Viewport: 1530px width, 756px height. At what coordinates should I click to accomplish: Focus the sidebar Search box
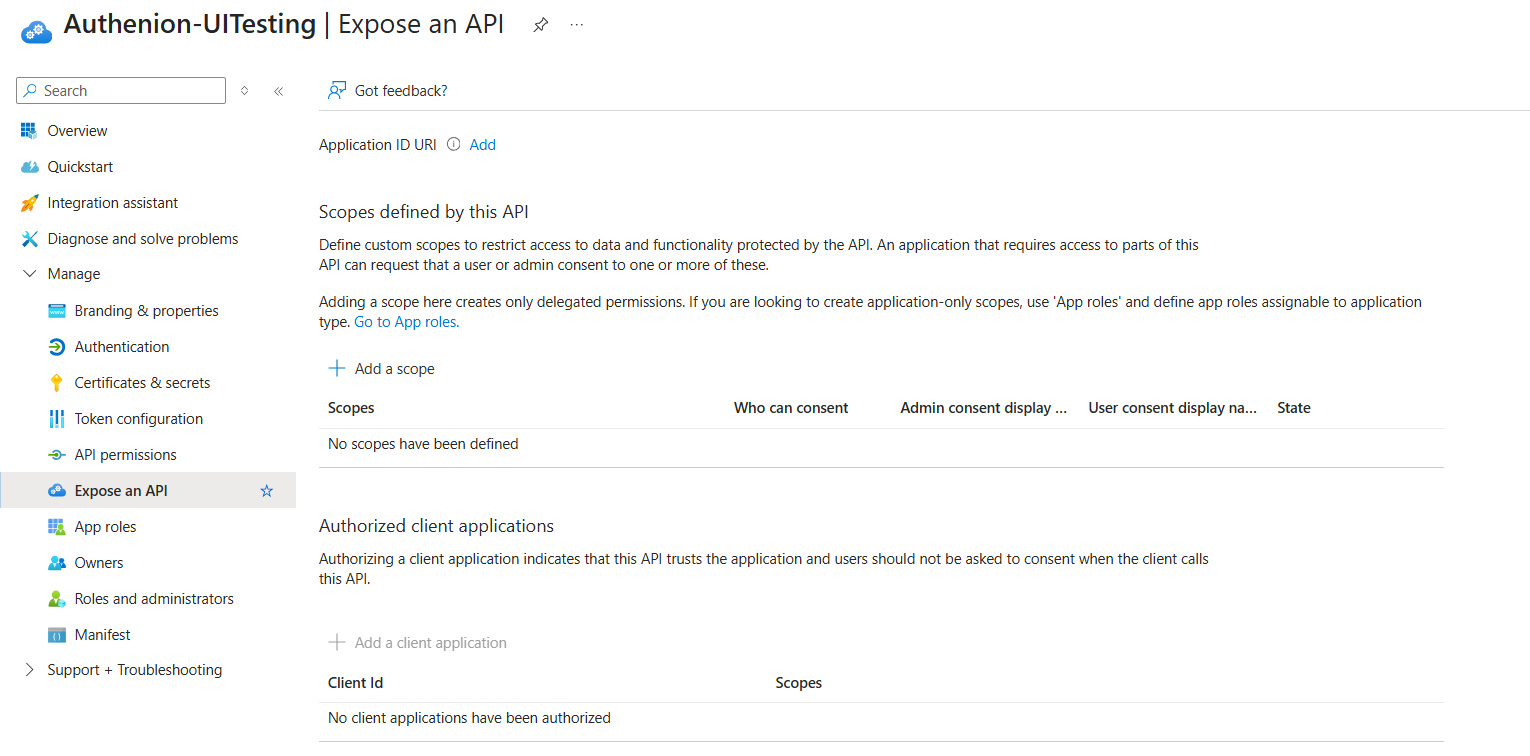121,91
